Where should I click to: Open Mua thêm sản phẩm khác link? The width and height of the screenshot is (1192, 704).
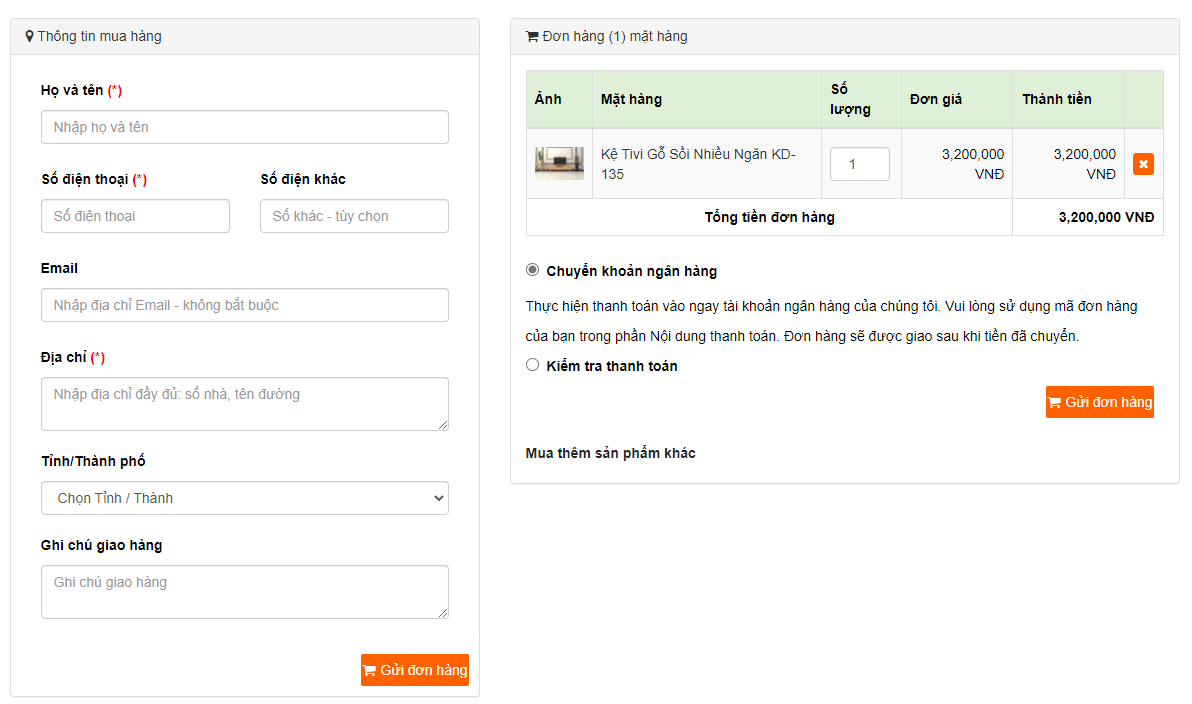[610, 453]
